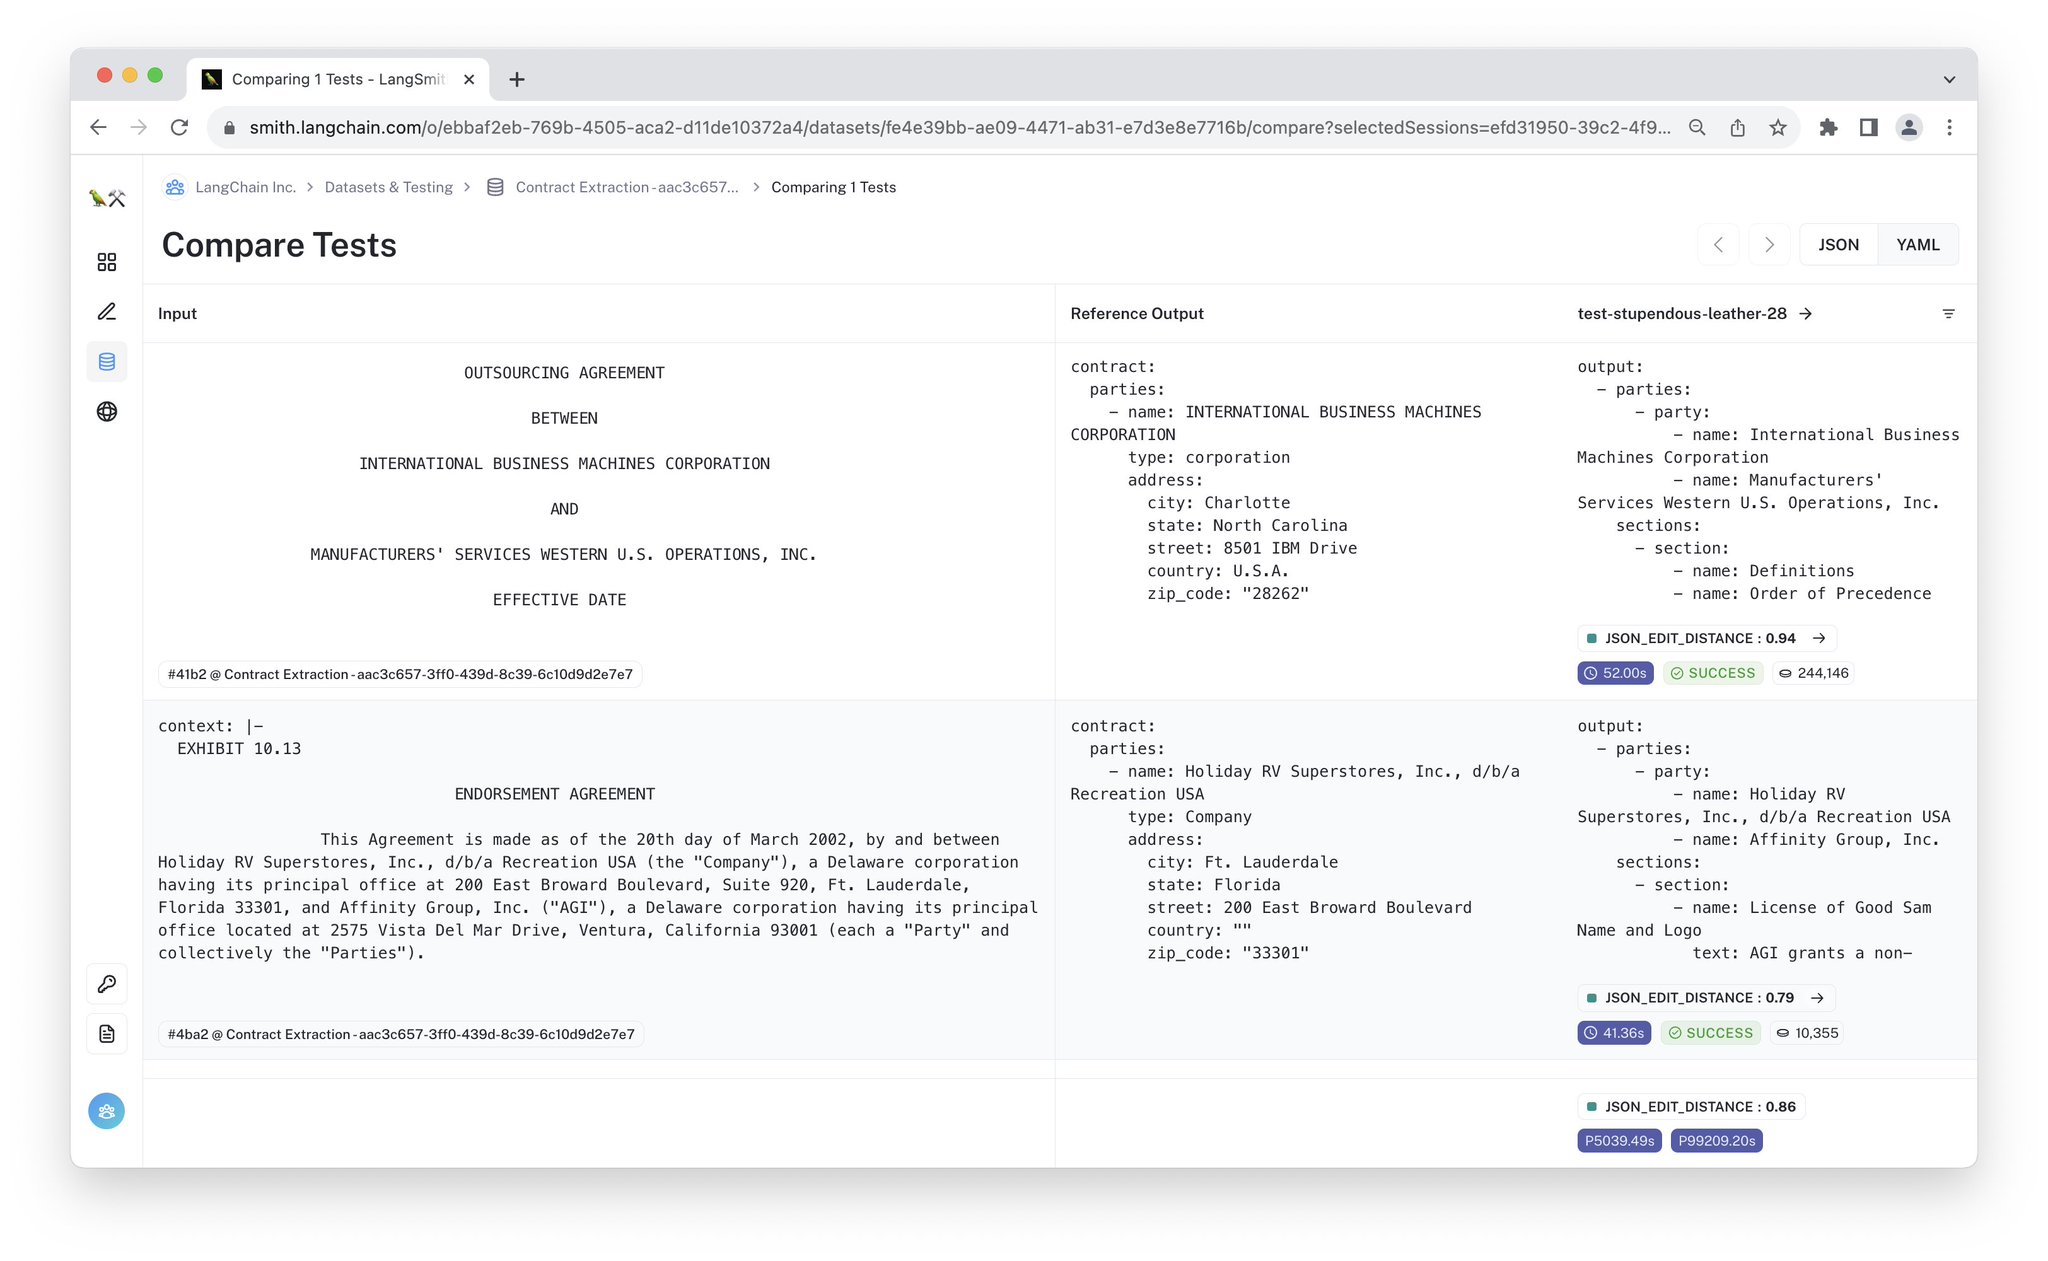The image size is (2048, 1261).
Task: Click the 244,146 token count badge
Action: tap(1814, 673)
